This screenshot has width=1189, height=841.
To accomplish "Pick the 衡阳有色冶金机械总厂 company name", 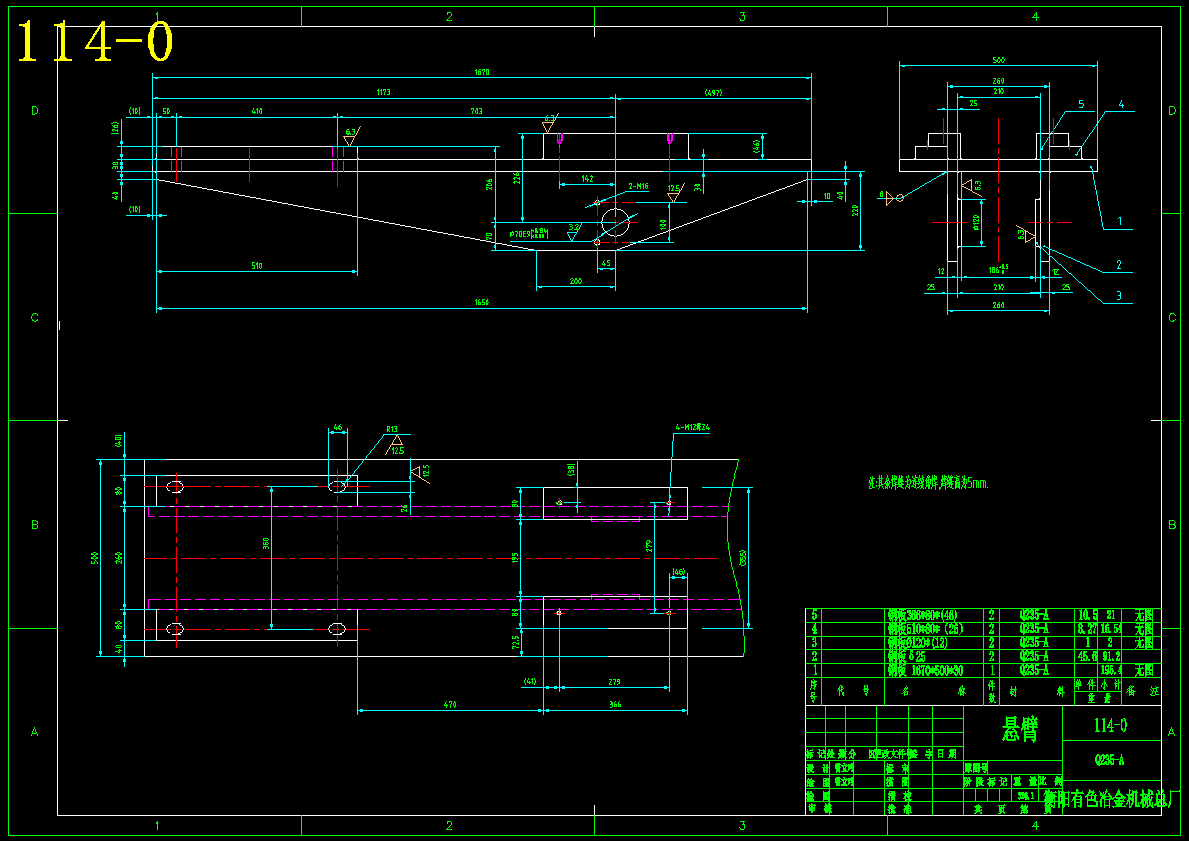I will (x=1107, y=800).
